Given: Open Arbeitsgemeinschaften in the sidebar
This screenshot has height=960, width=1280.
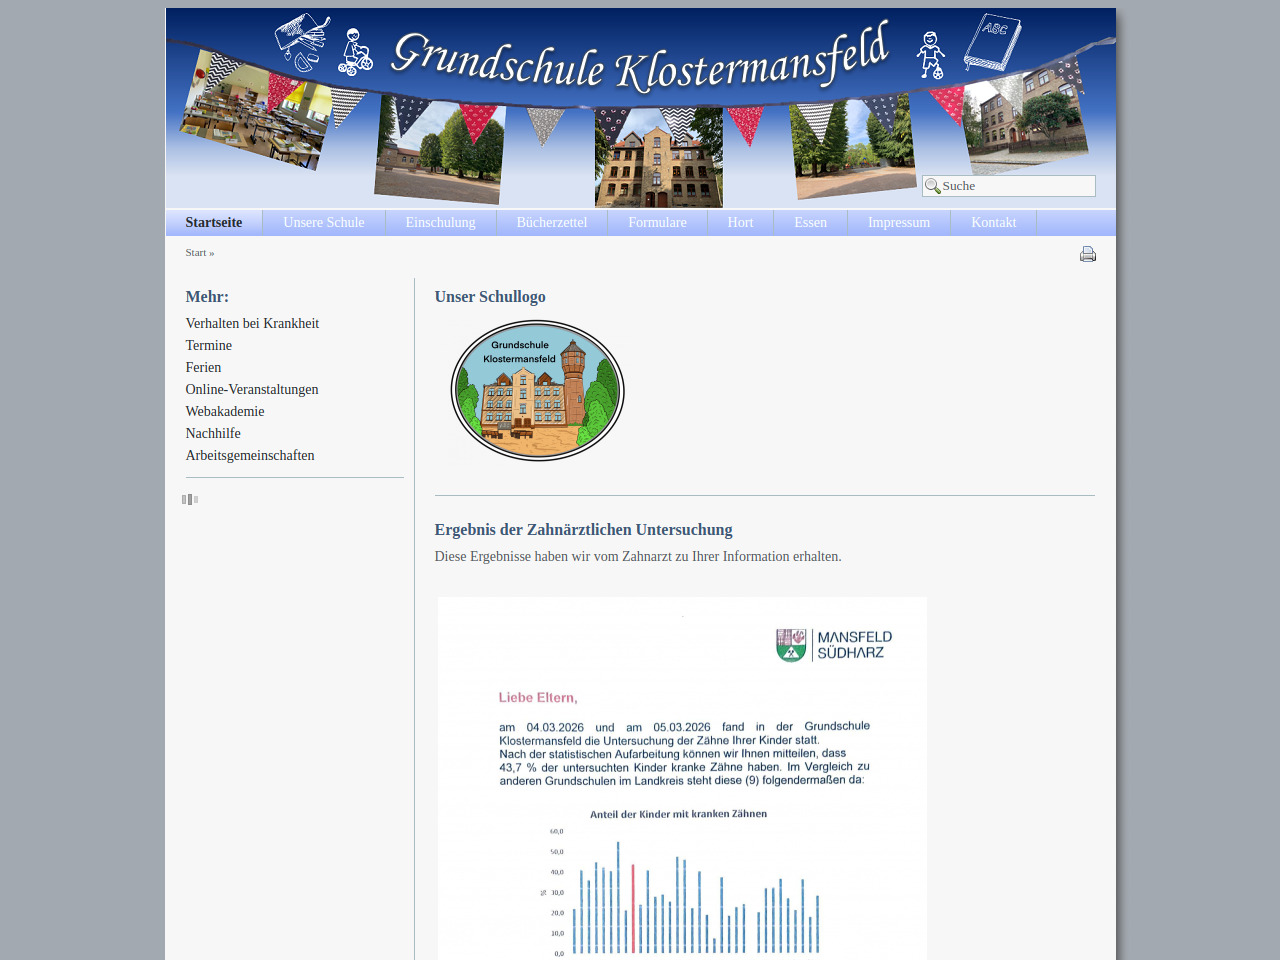Looking at the screenshot, I should tap(250, 455).
